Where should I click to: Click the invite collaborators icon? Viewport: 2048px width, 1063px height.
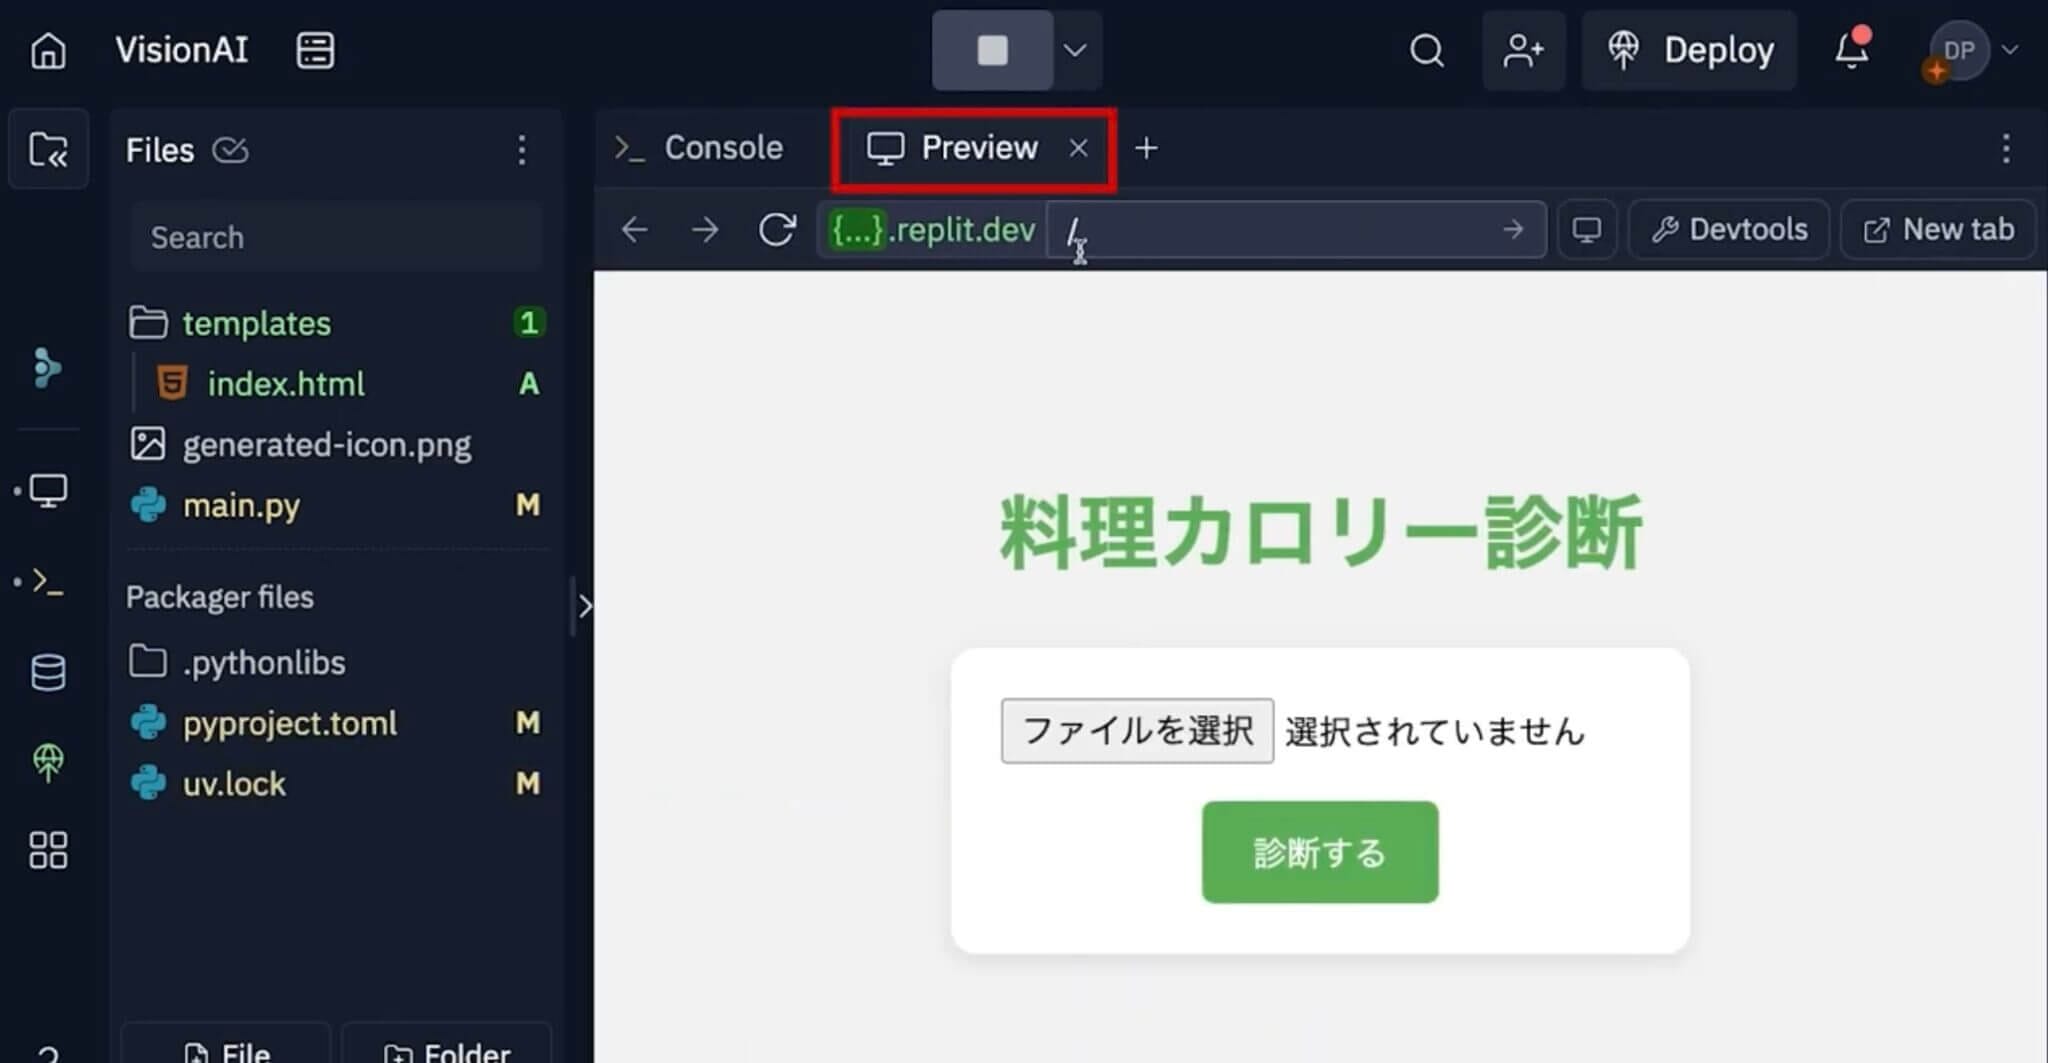1523,50
